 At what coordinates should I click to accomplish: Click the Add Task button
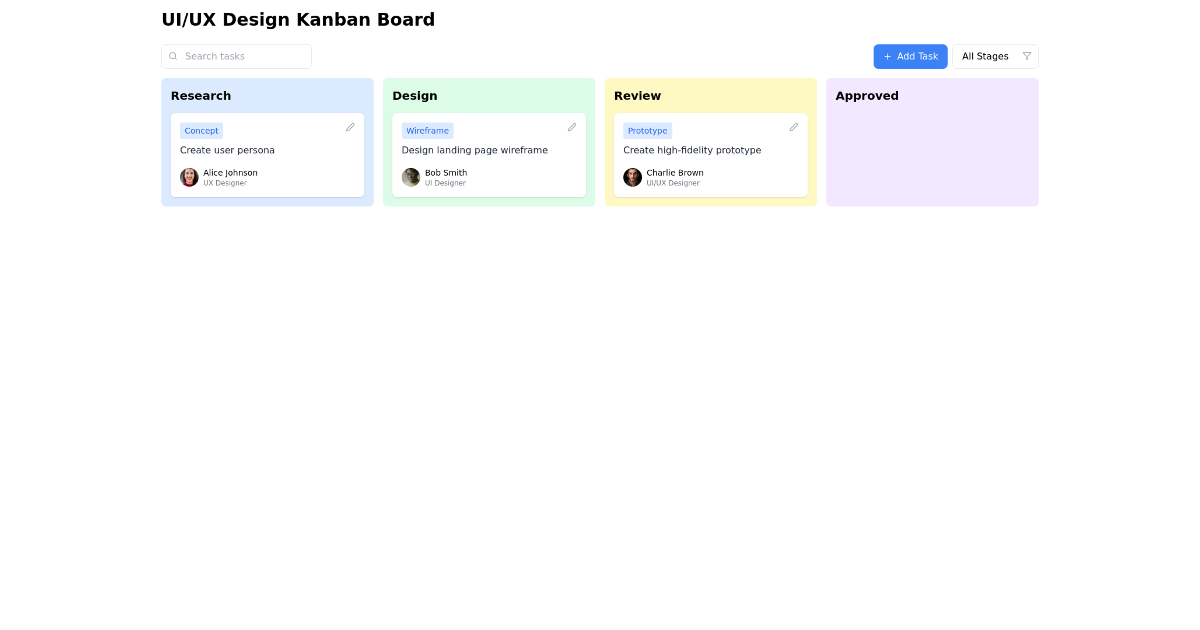click(x=910, y=56)
